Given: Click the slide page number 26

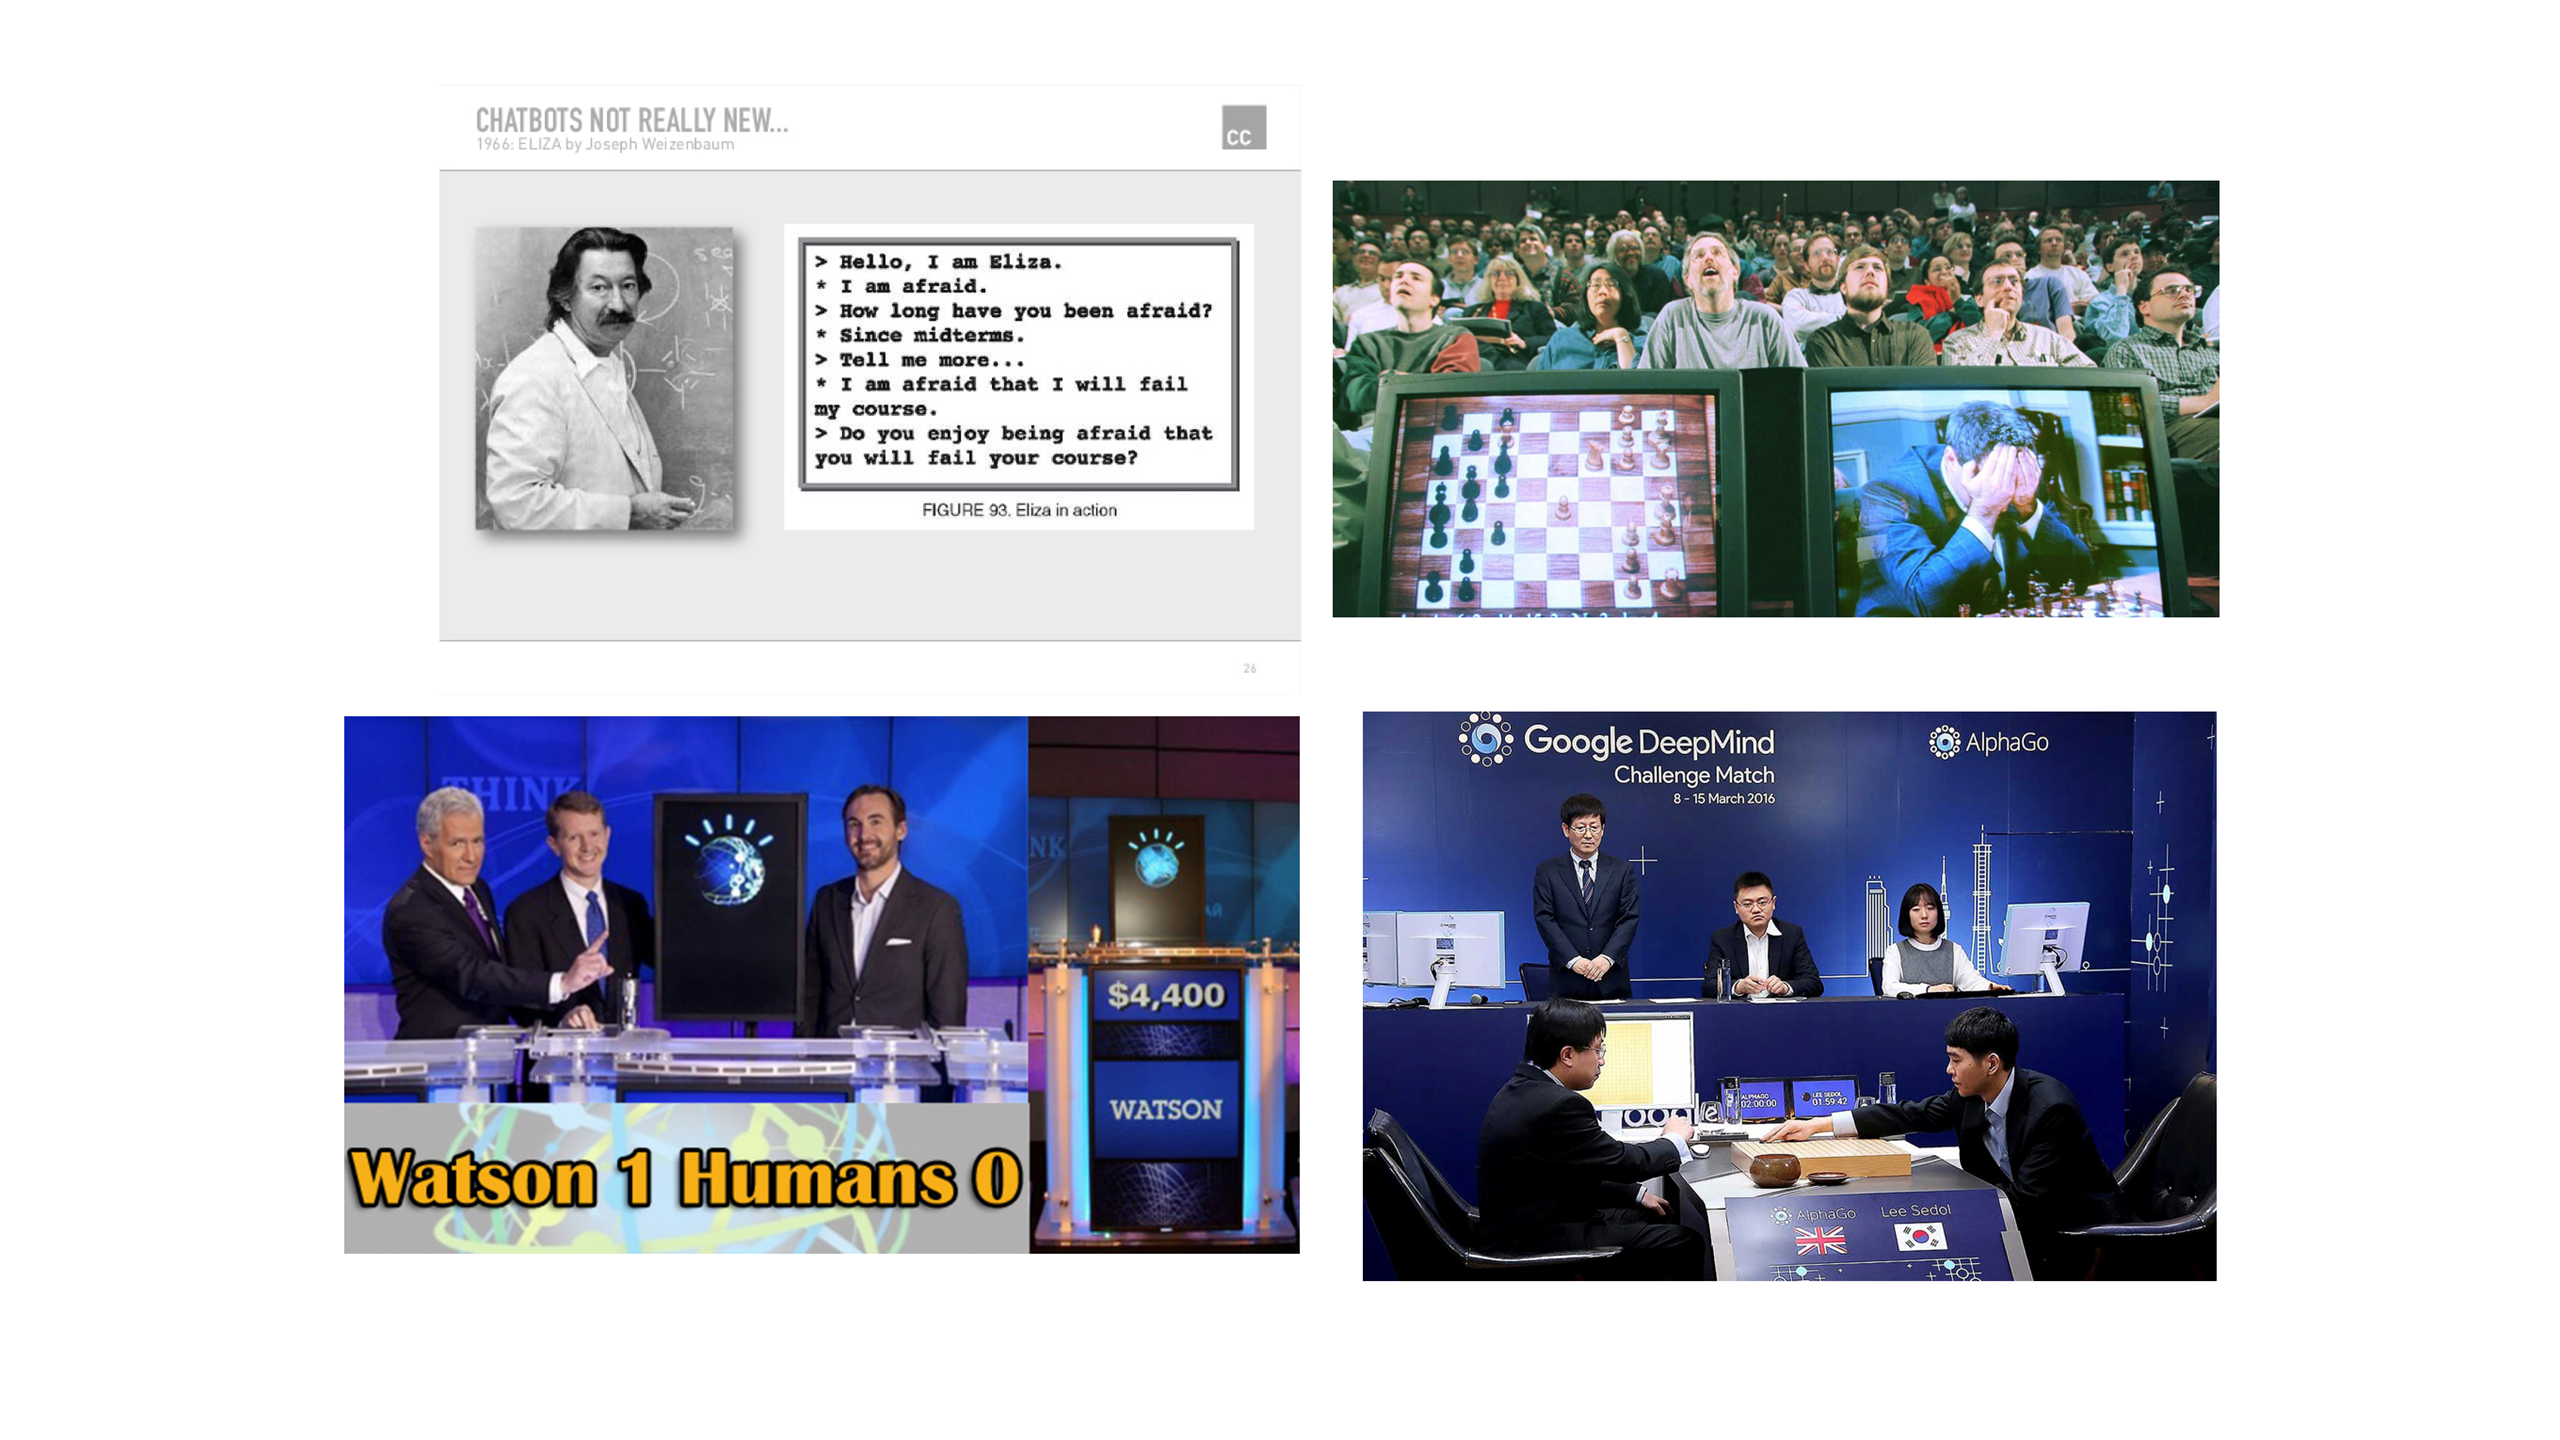Looking at the screenshot, I should (1249, 668).
